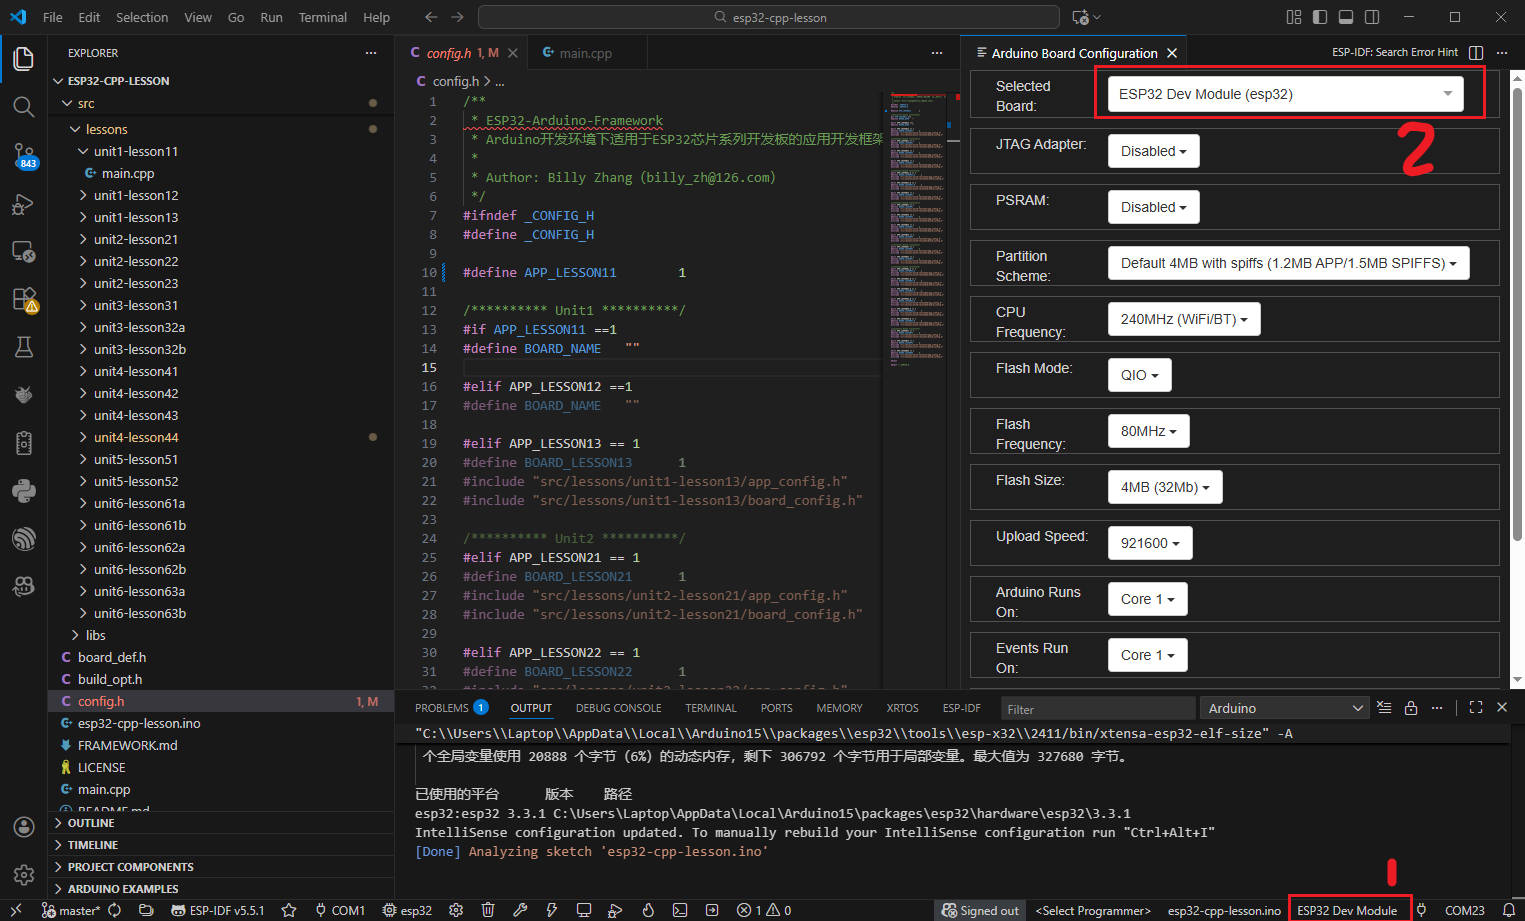Open the Extensions view in activity bar
The image size is (1525, 921).
point(23,299)
